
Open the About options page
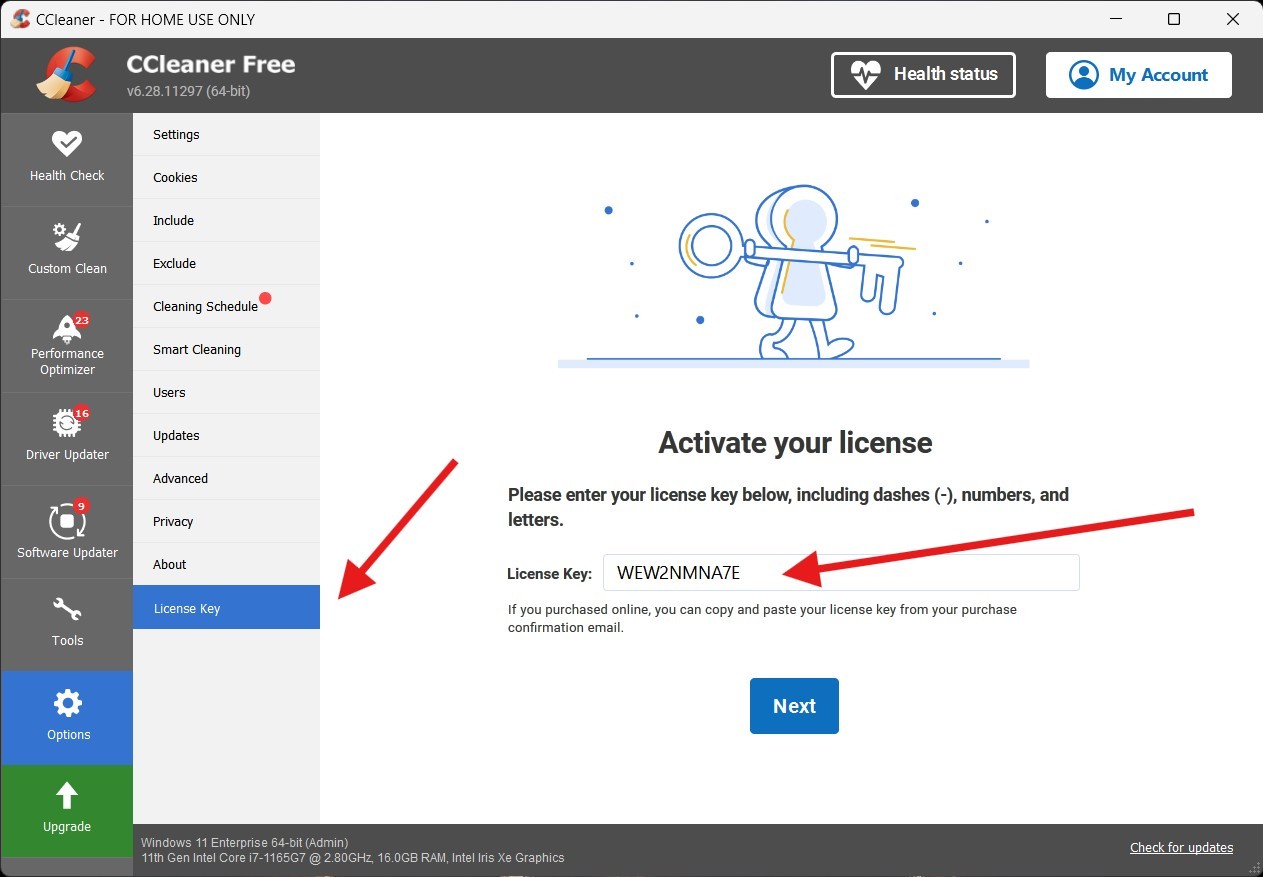pos(226,565)
